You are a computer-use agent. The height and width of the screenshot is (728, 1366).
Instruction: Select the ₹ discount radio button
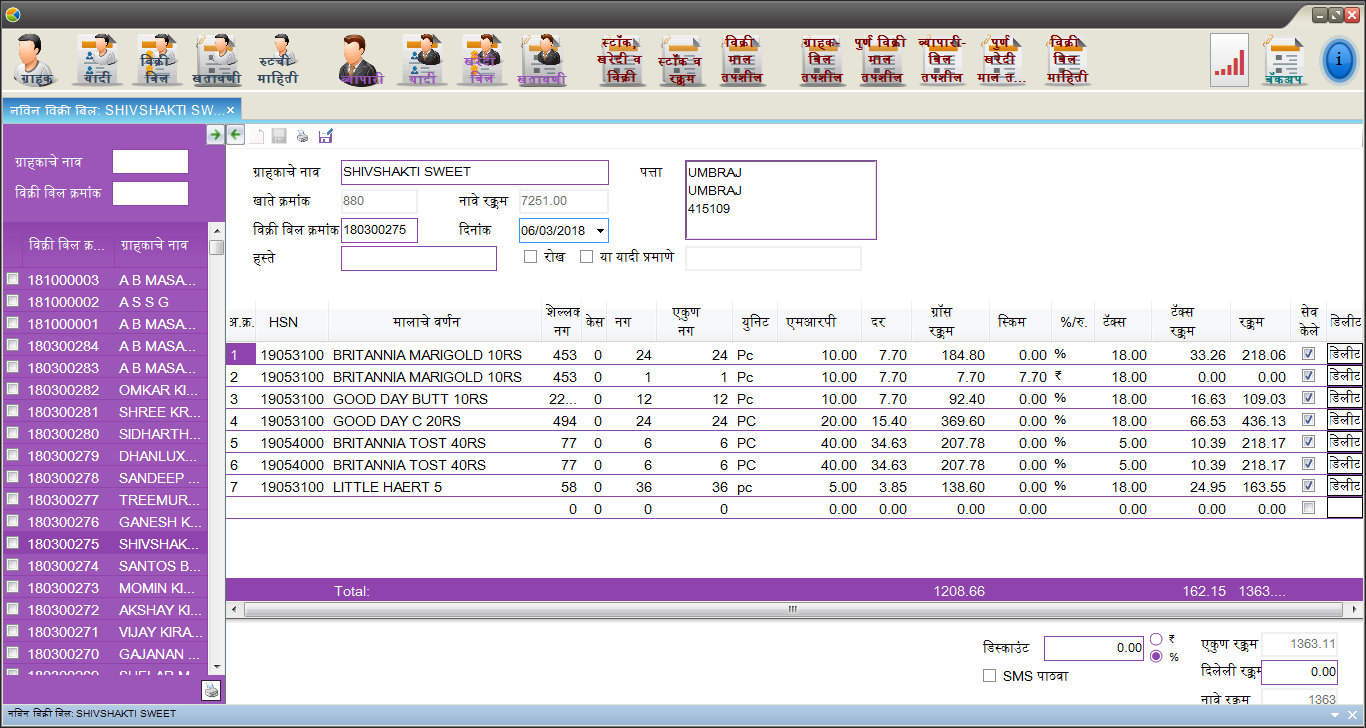[x=1157, y=639]
